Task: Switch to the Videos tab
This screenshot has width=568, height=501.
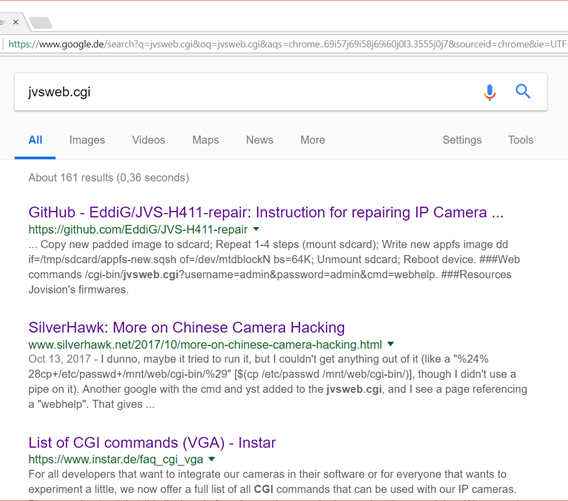Action: click(149, 140)
